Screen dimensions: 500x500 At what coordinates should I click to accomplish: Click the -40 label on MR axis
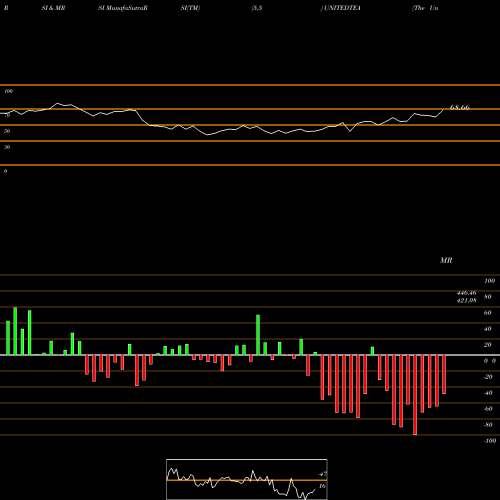click(x=488, y=393)
